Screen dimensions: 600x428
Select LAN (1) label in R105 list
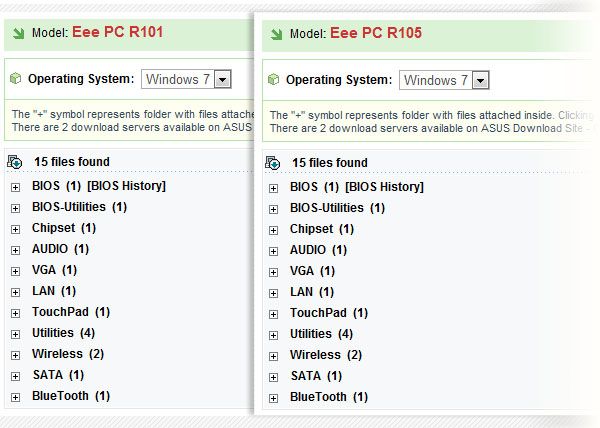click(312, 292)
